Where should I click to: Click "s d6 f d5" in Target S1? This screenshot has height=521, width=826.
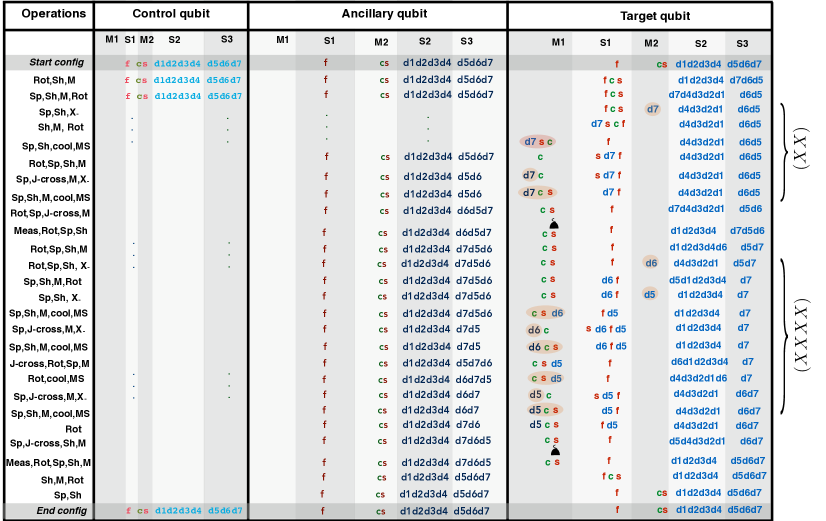pos(606,329)
